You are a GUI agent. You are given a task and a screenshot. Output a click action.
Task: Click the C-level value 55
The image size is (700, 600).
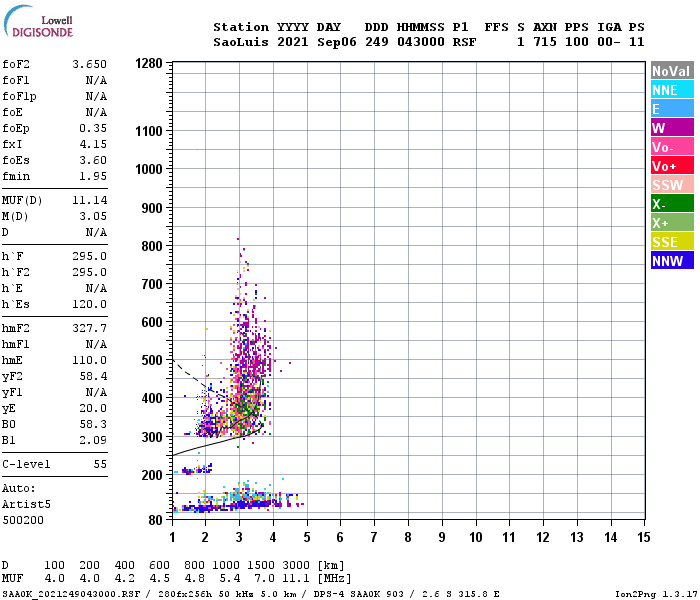(x=100, y=464)
